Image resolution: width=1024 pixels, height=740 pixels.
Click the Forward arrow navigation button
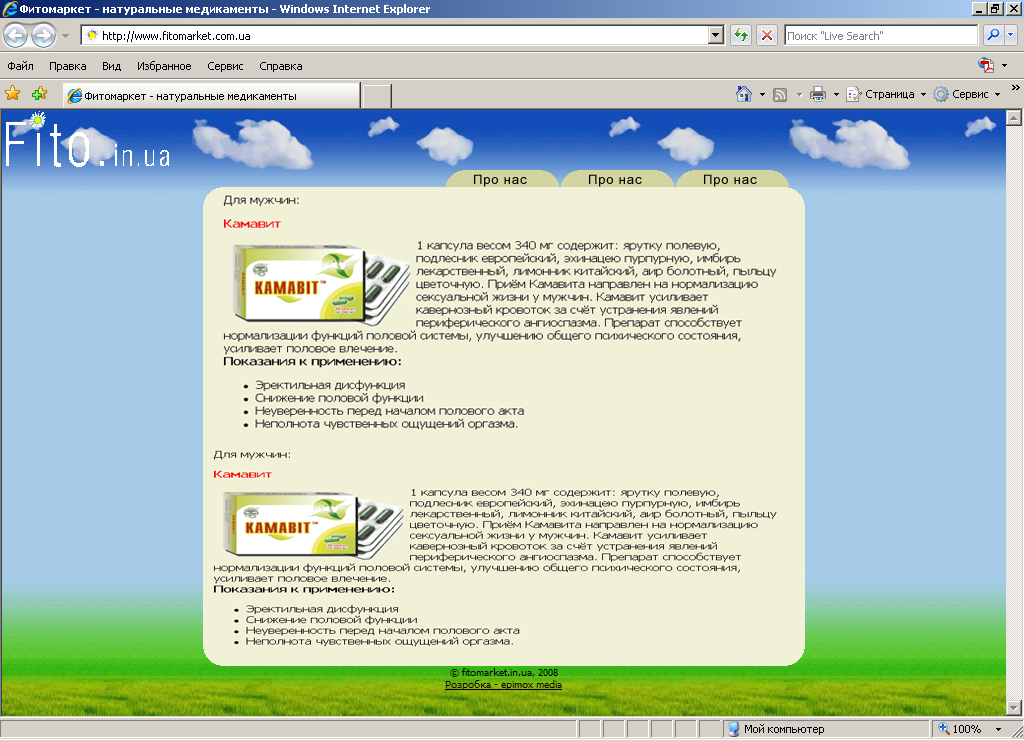tap(43, 35)
